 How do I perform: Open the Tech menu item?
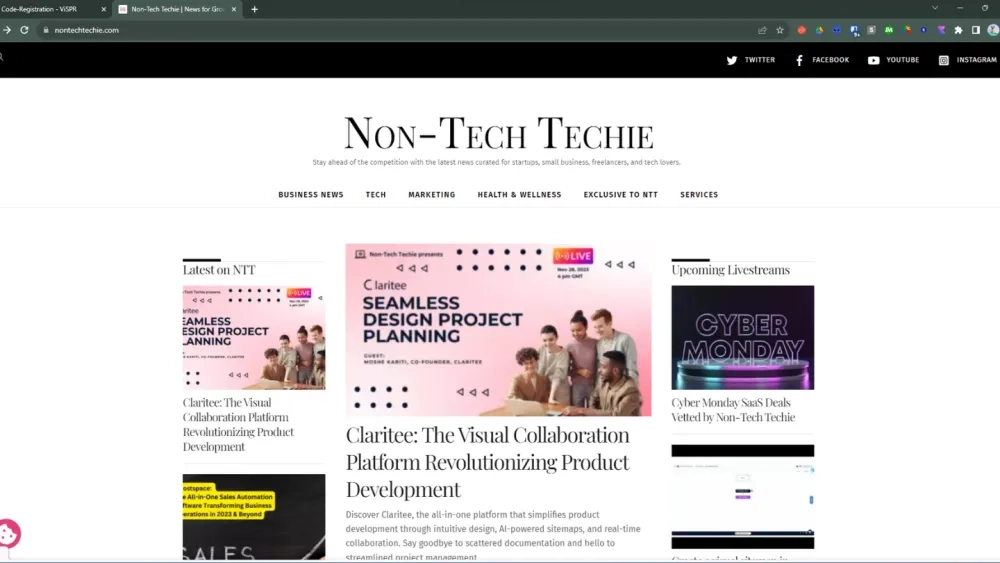coord(376,194)
